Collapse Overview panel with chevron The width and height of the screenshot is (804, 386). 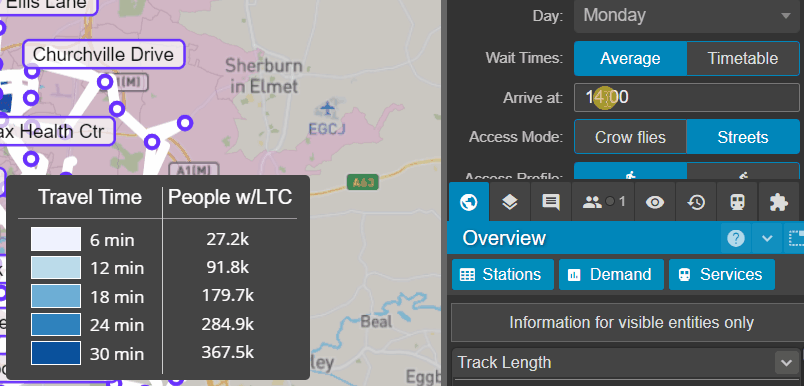tap(767, 238)
